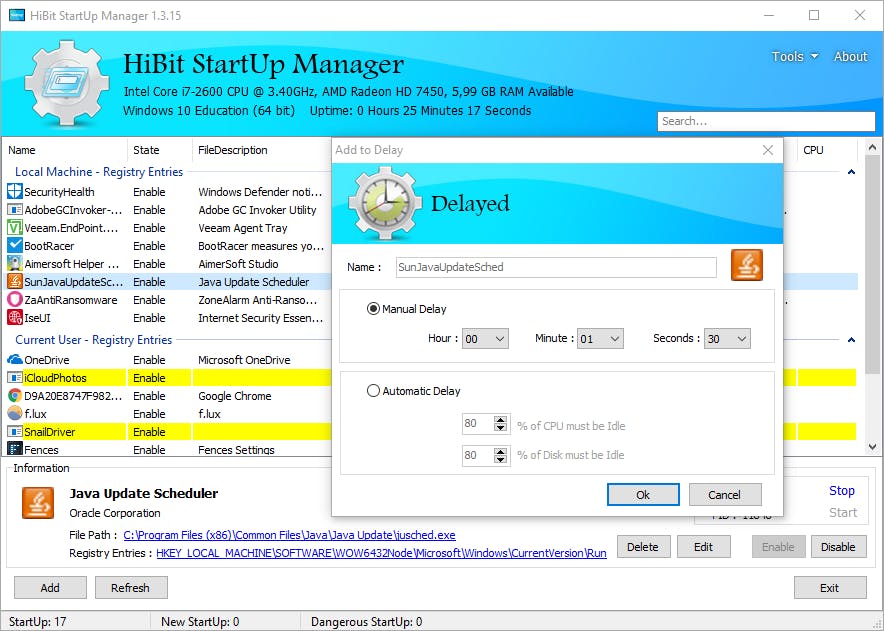The image size is (884, 631).
Task: Click the ZaAntiRansomware icon
Action: (x=15, y=300)
